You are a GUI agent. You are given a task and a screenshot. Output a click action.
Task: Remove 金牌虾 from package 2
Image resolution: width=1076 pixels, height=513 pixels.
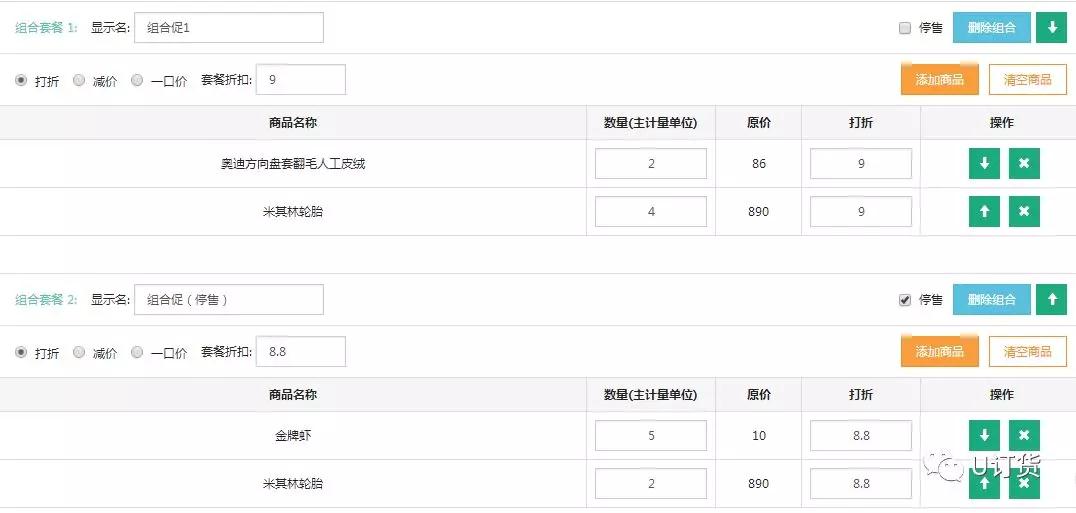click(1024, 436)
